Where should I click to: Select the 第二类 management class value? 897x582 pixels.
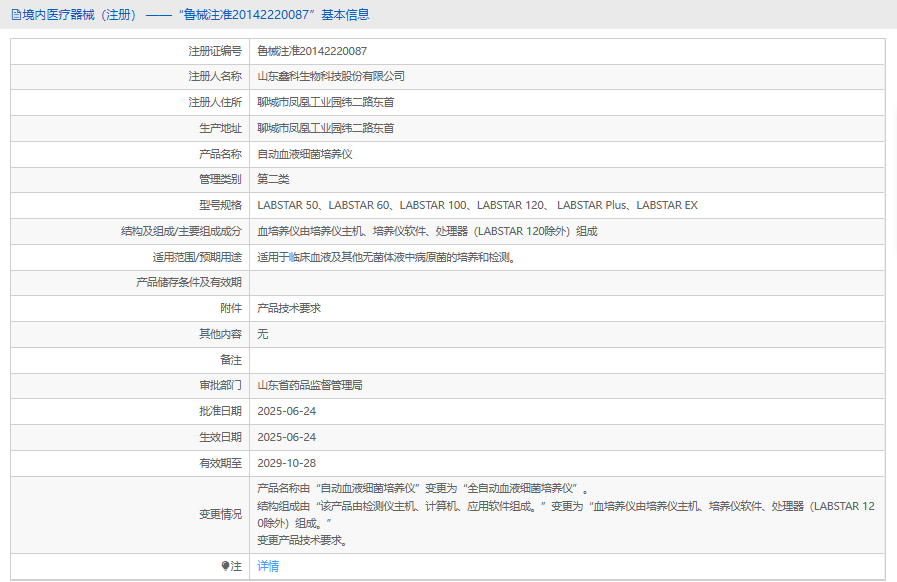tap(273, 179)
